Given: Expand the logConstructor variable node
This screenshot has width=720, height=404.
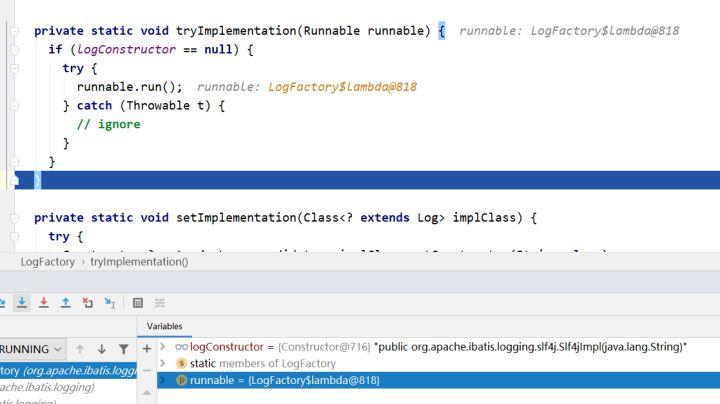Looking at the screenshot, I should (163, 346).
